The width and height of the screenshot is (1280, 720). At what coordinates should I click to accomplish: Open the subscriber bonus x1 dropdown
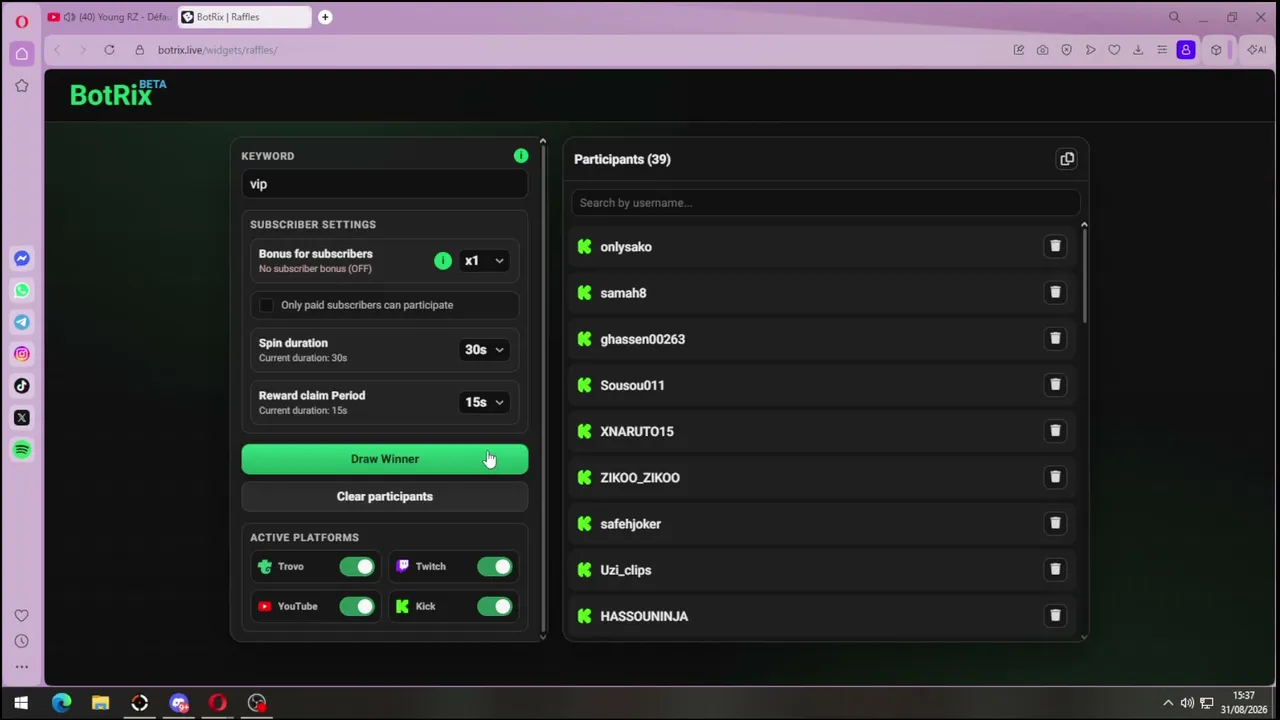[484, 261]
